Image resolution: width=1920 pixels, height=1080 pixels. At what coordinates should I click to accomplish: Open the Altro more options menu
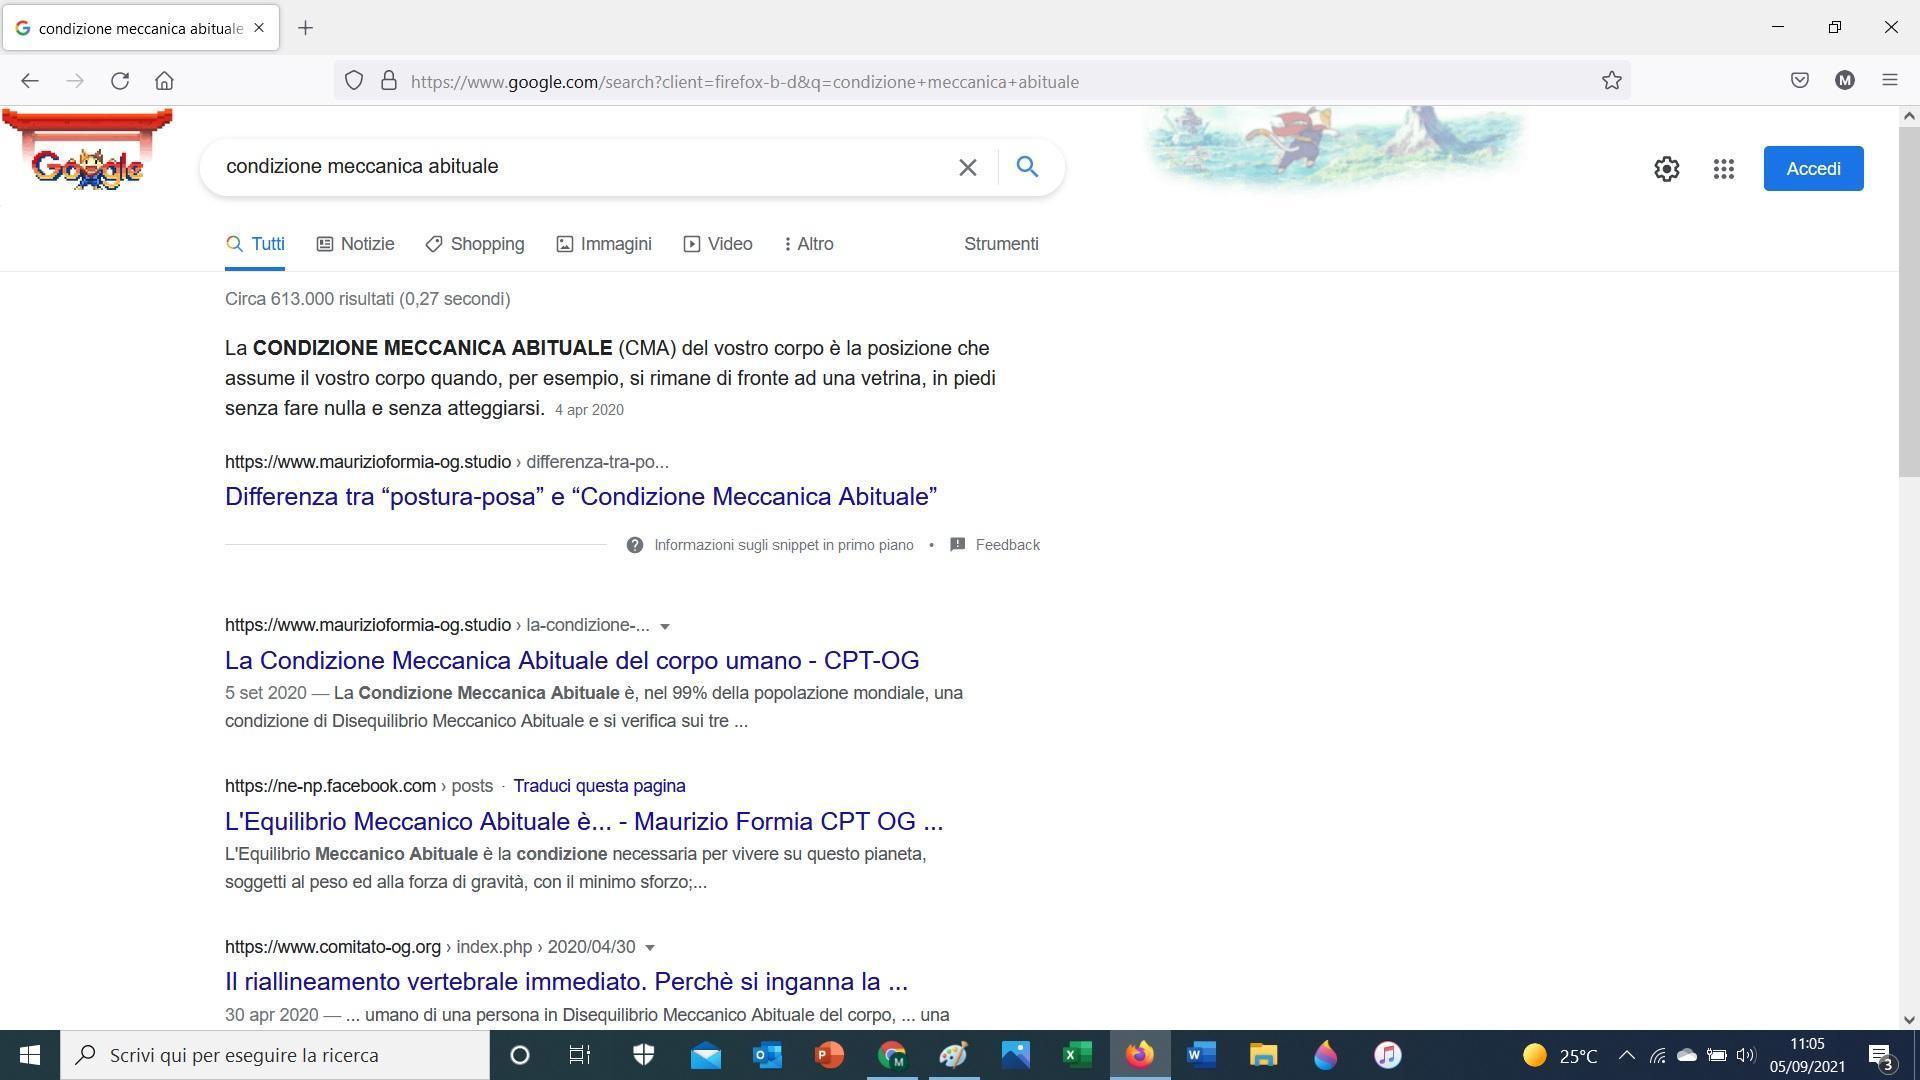coord(809,244)
